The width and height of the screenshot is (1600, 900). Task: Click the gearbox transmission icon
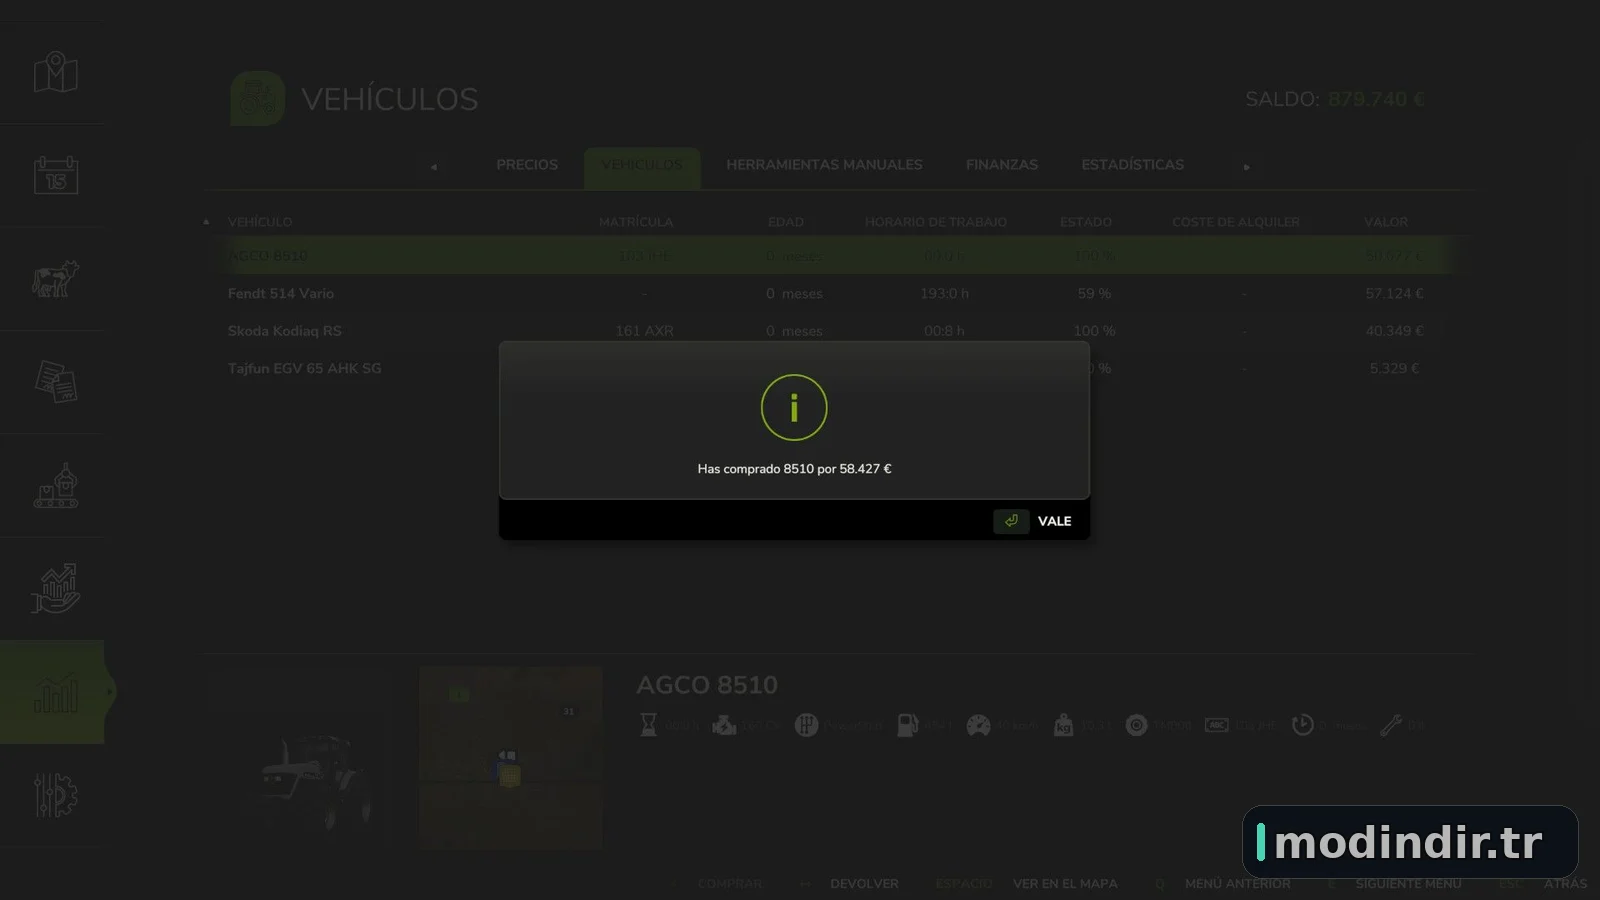pyautogui.click(x=806, y=725)
